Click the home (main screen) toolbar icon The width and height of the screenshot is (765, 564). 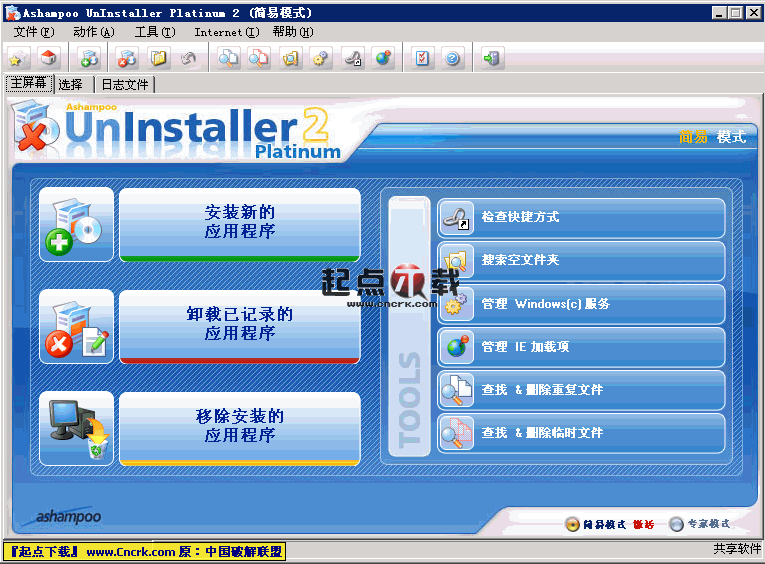tap(48, 59)
